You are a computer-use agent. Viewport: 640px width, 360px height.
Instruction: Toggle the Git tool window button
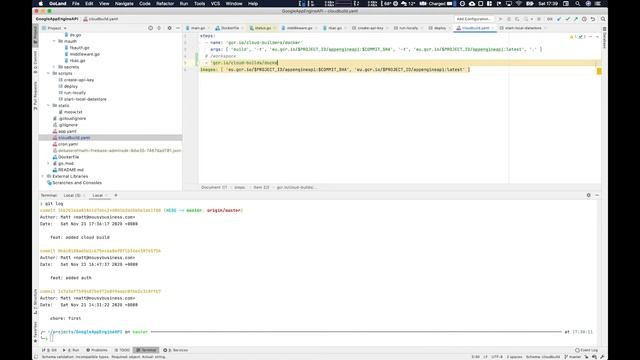point(50,350)
